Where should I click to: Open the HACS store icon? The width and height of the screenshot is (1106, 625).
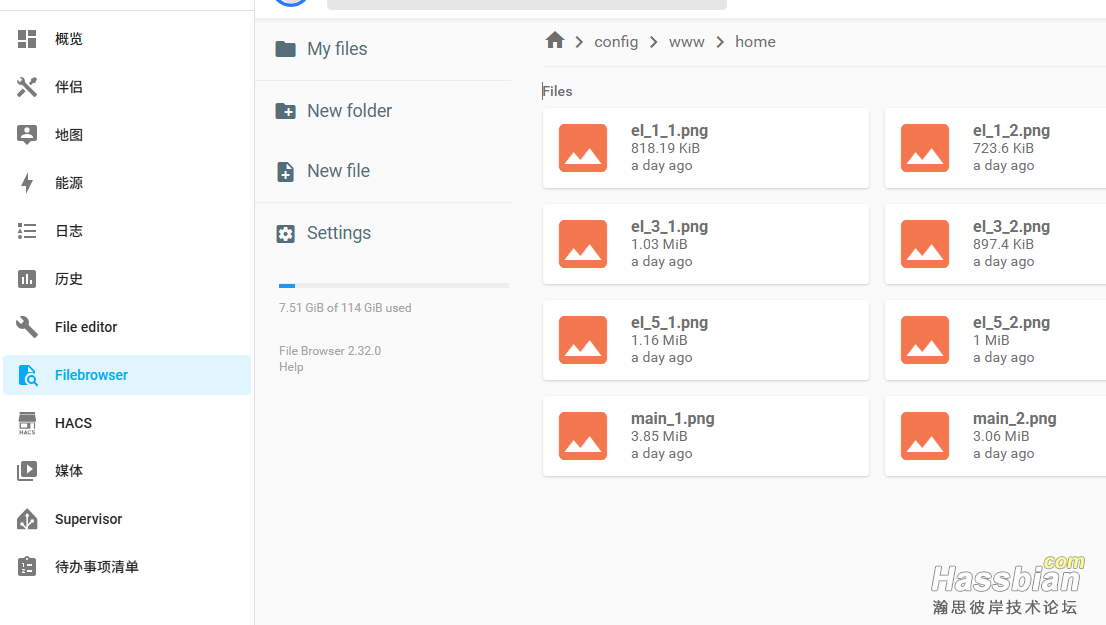point(27,423)
